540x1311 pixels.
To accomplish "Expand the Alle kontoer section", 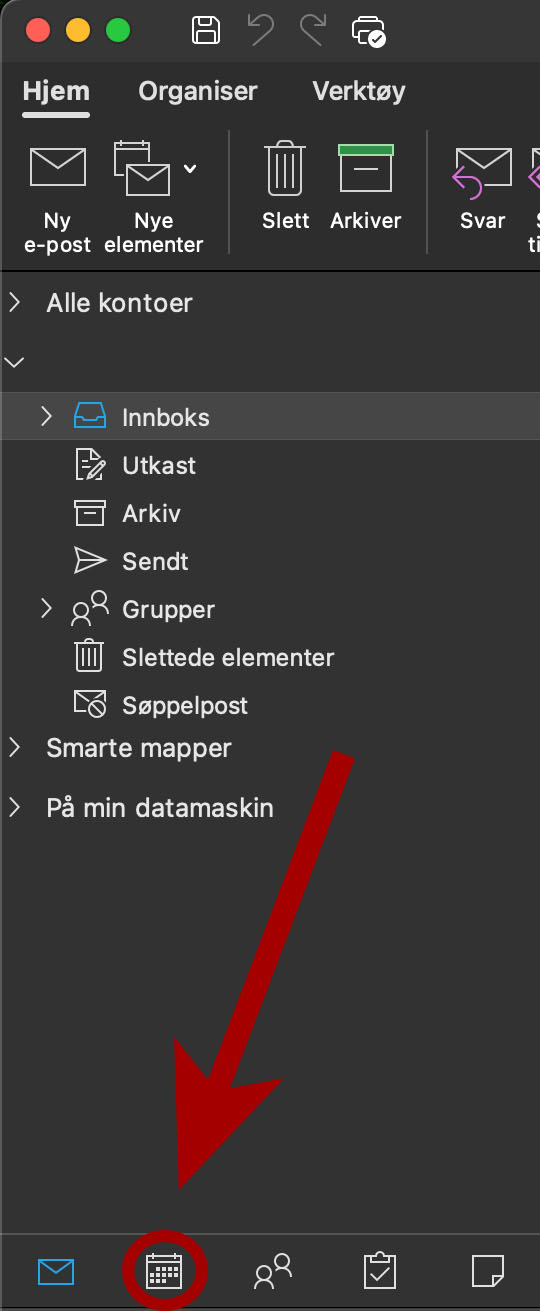I will (x=15, y=302).
